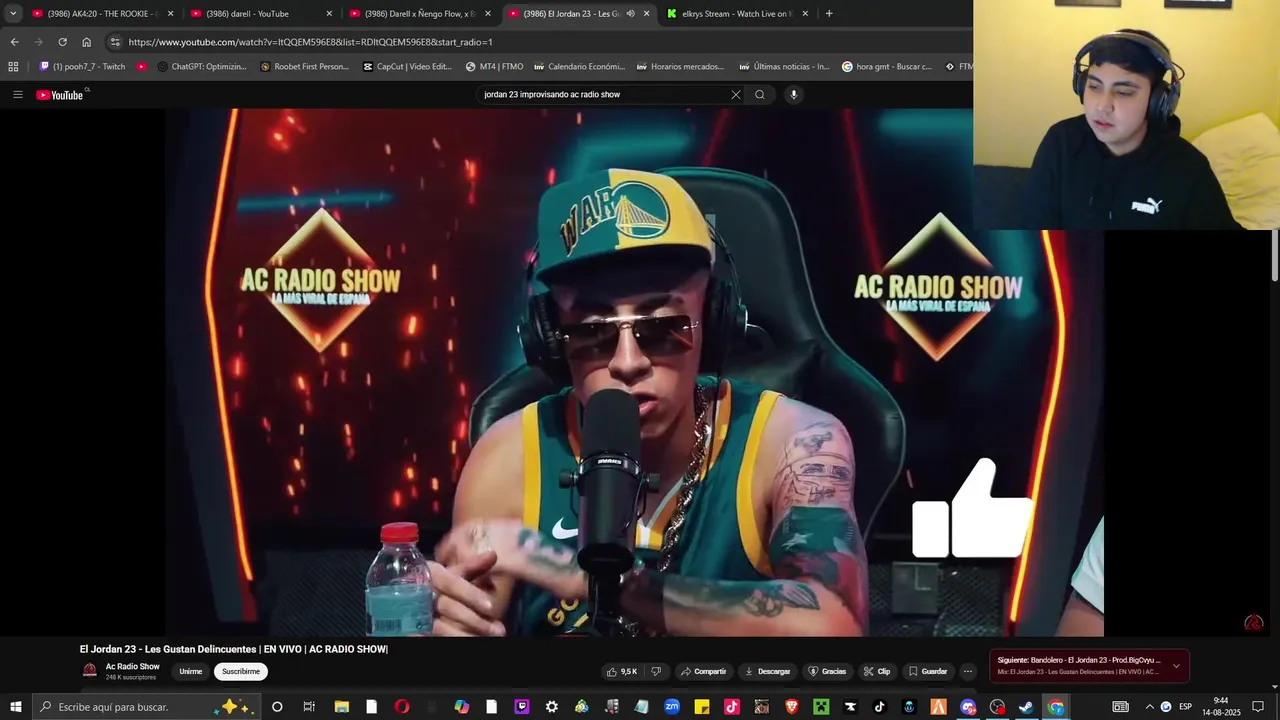Open the Windows Start menu

pos(16,707)
